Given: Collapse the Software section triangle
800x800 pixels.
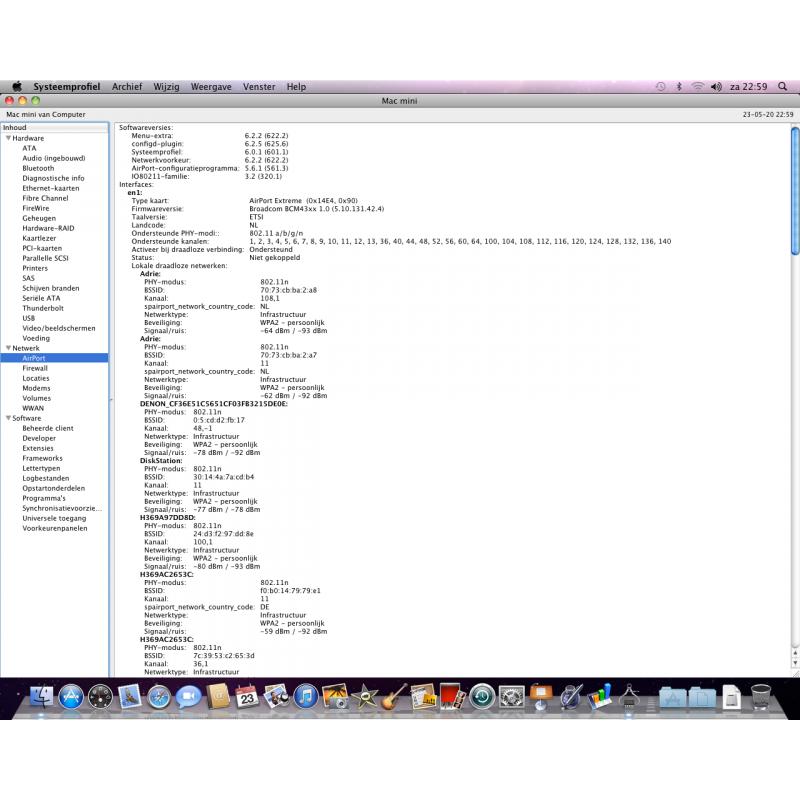Looking at the screenshot, I should point(8,418).
